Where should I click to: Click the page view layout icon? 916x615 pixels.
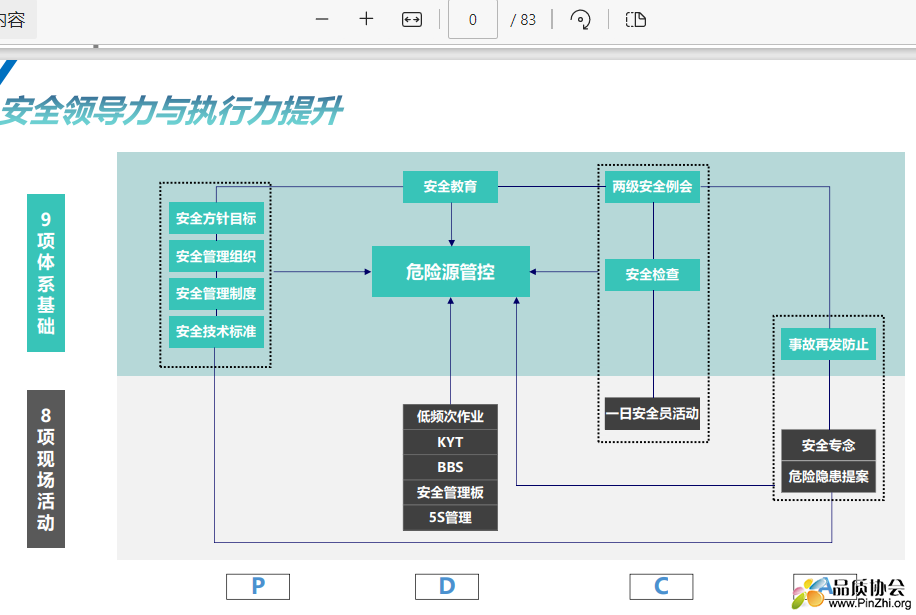636,20
